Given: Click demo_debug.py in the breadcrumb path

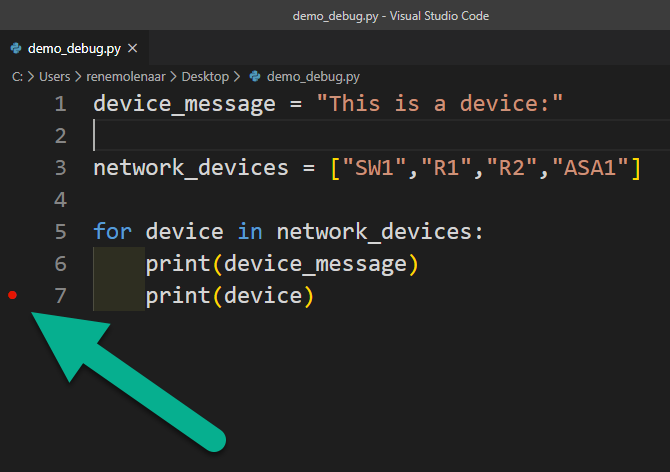Looking at the screenshot, I should click(313, 76).
